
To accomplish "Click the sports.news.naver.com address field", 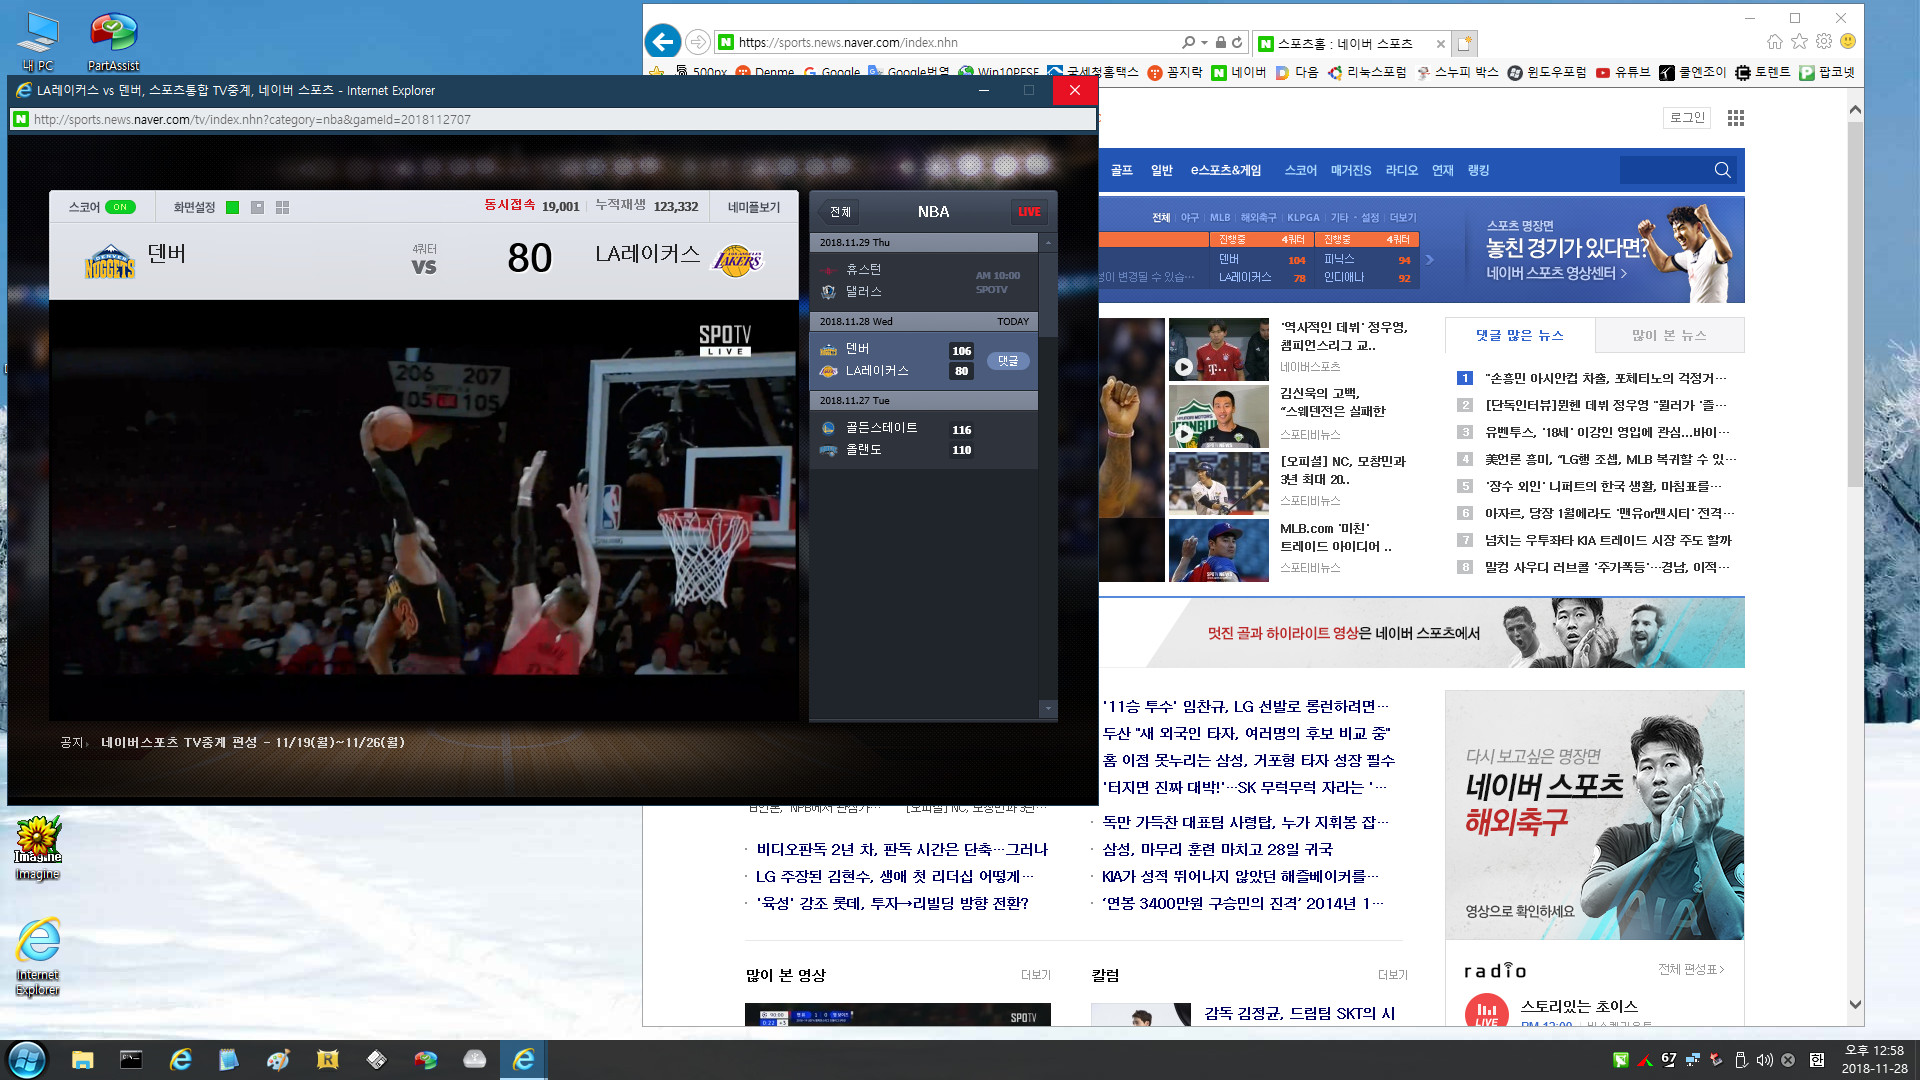I will click(848, 42).
